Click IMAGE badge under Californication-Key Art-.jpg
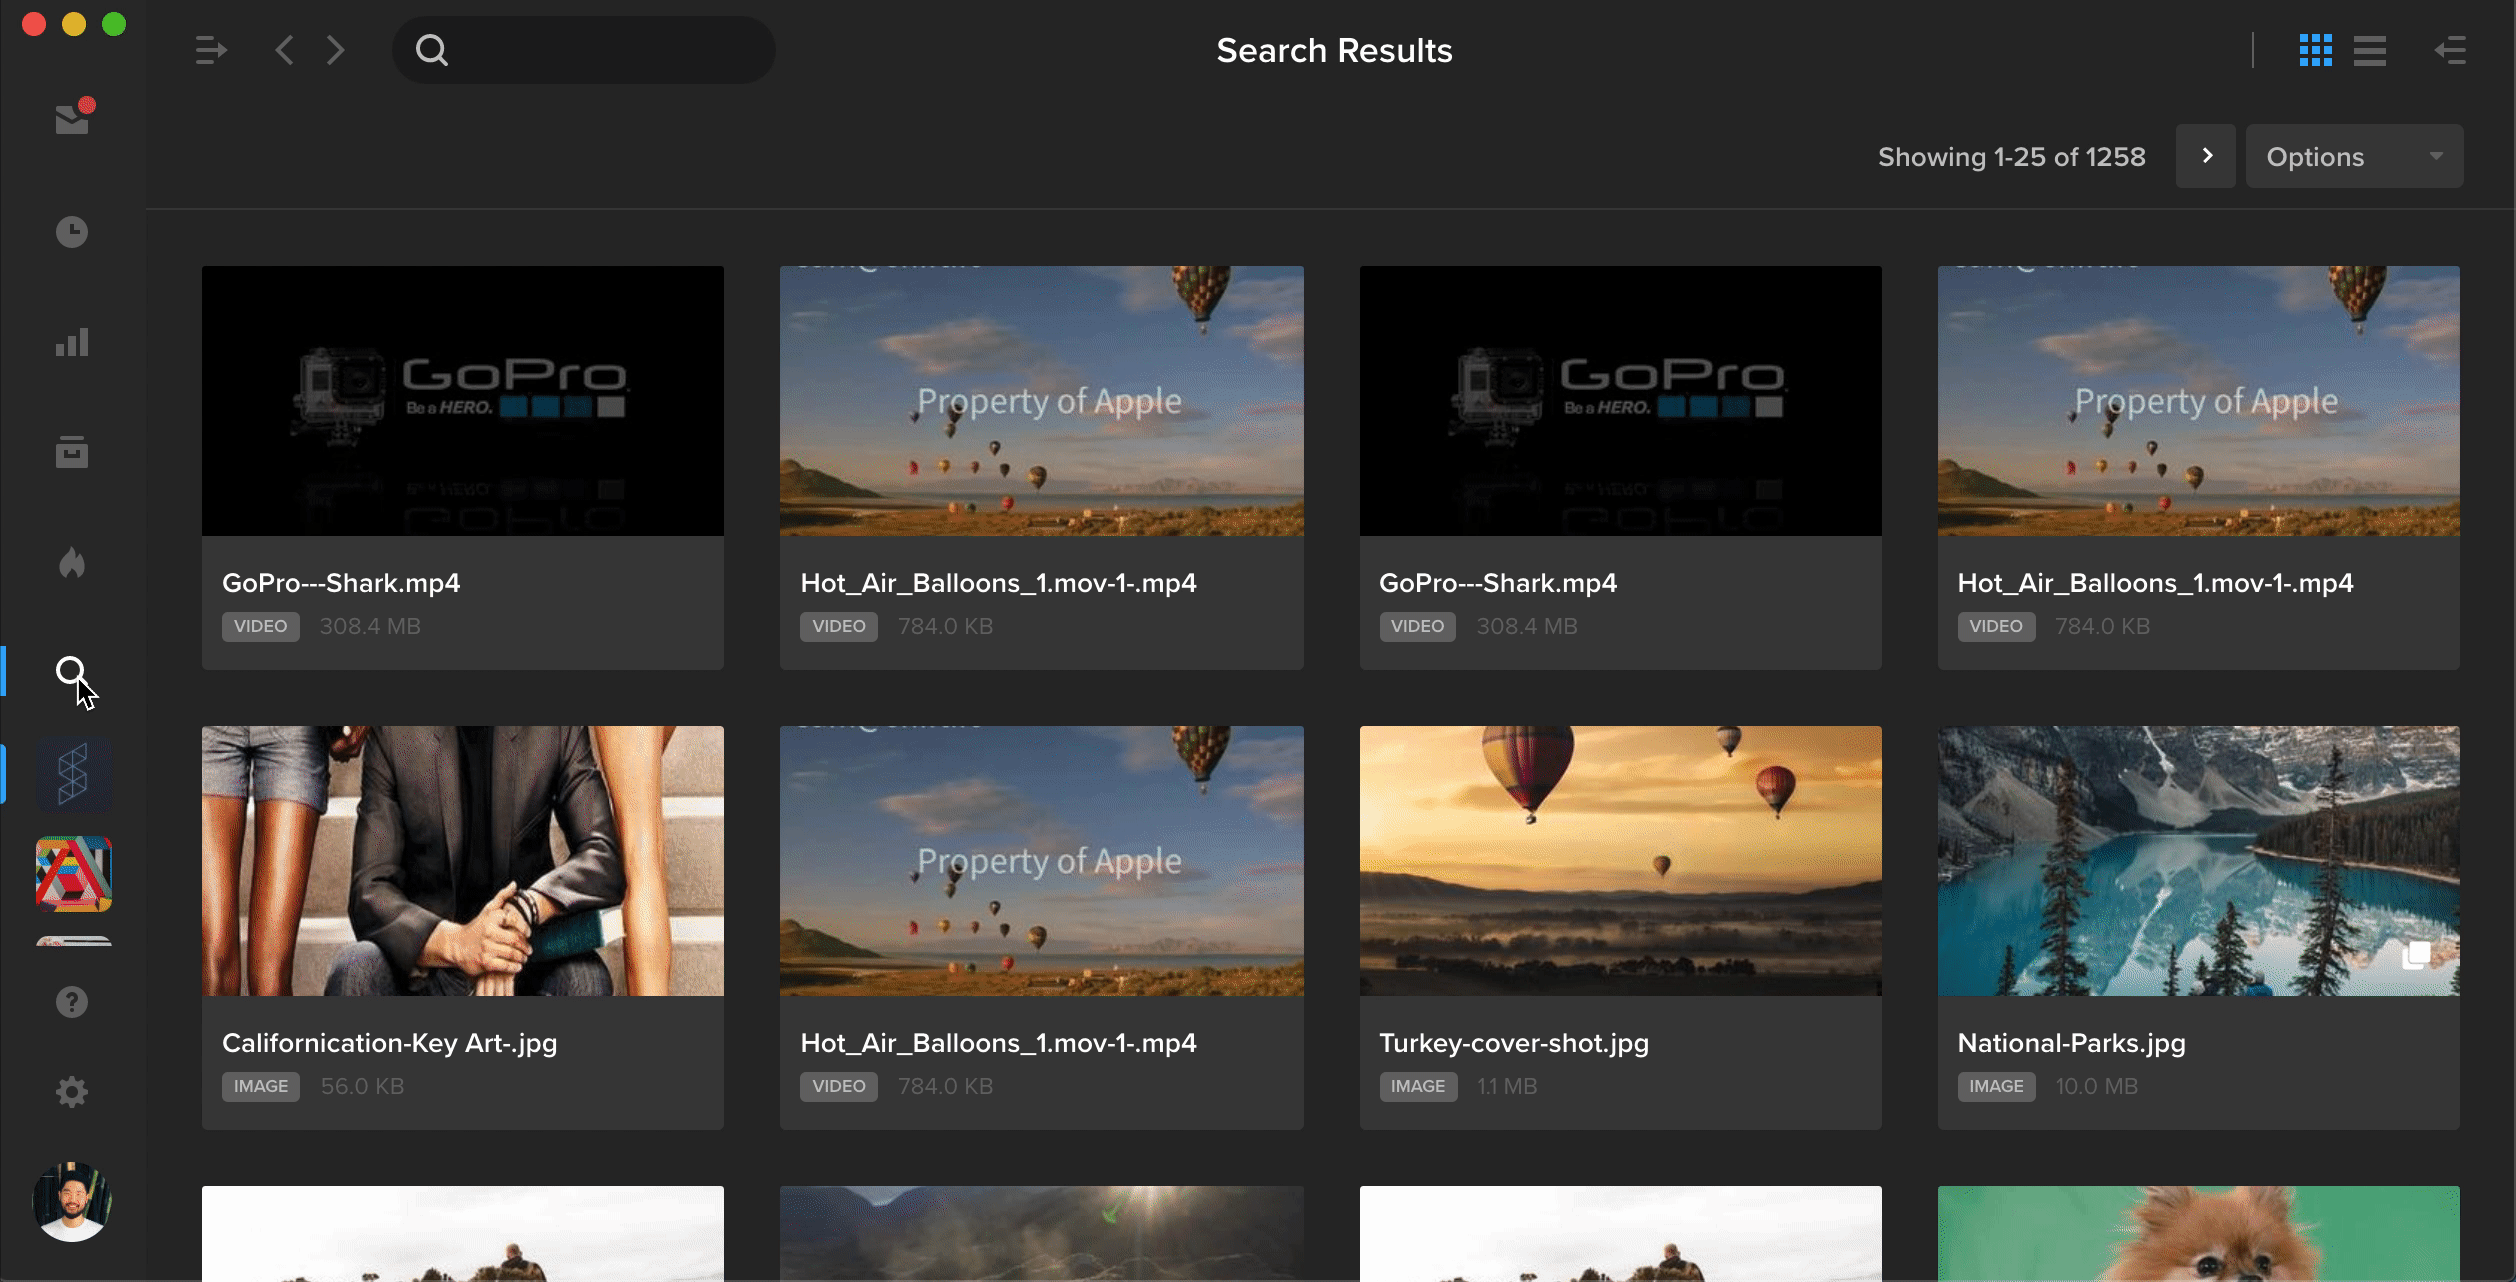The width and height of the screenshot is (2516, 1282). [x=261, y=1086]
